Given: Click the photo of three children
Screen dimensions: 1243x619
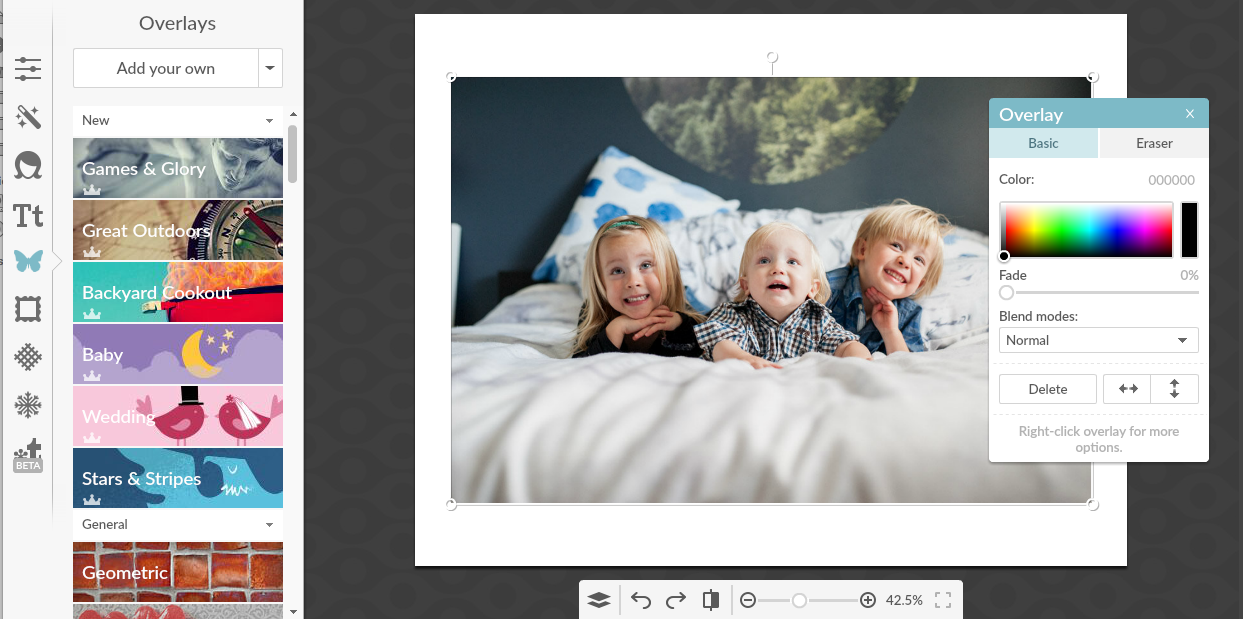Looking at the screenshot, I should [x=771, y=290].
